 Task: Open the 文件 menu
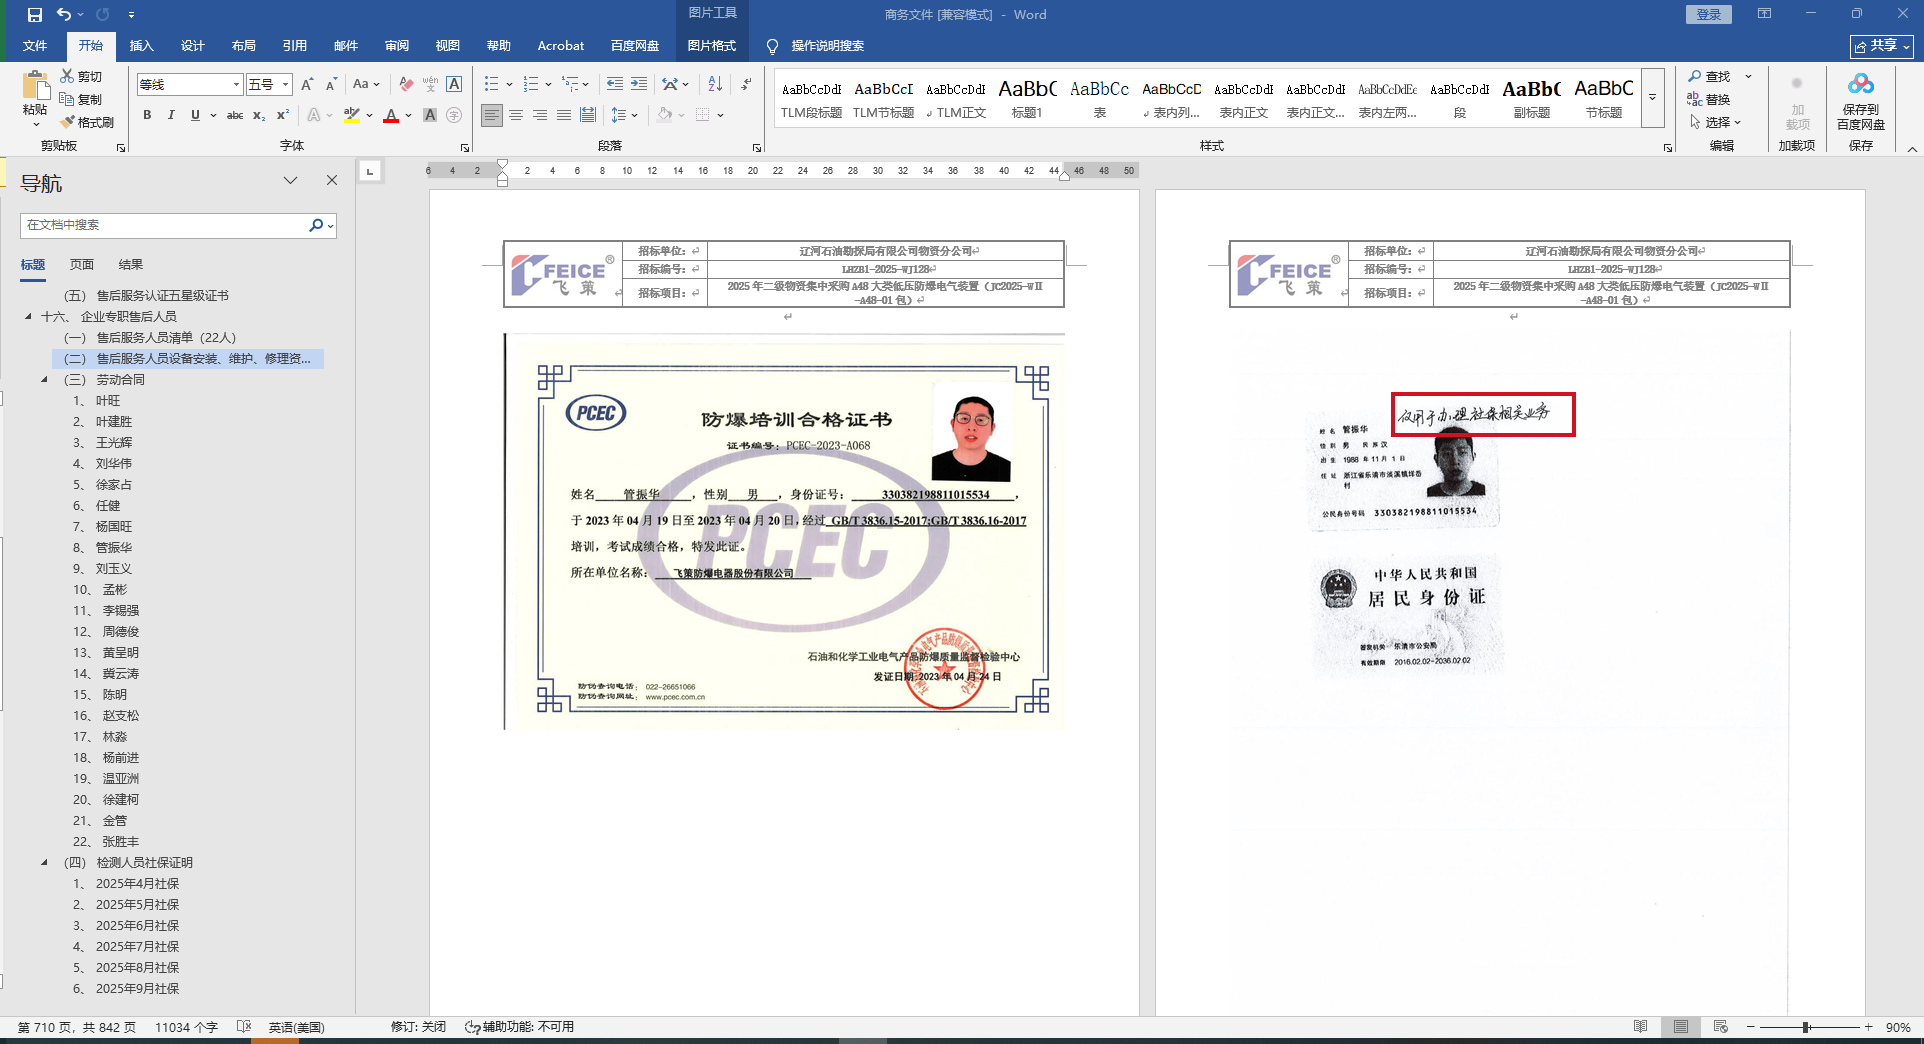[35, 46]
